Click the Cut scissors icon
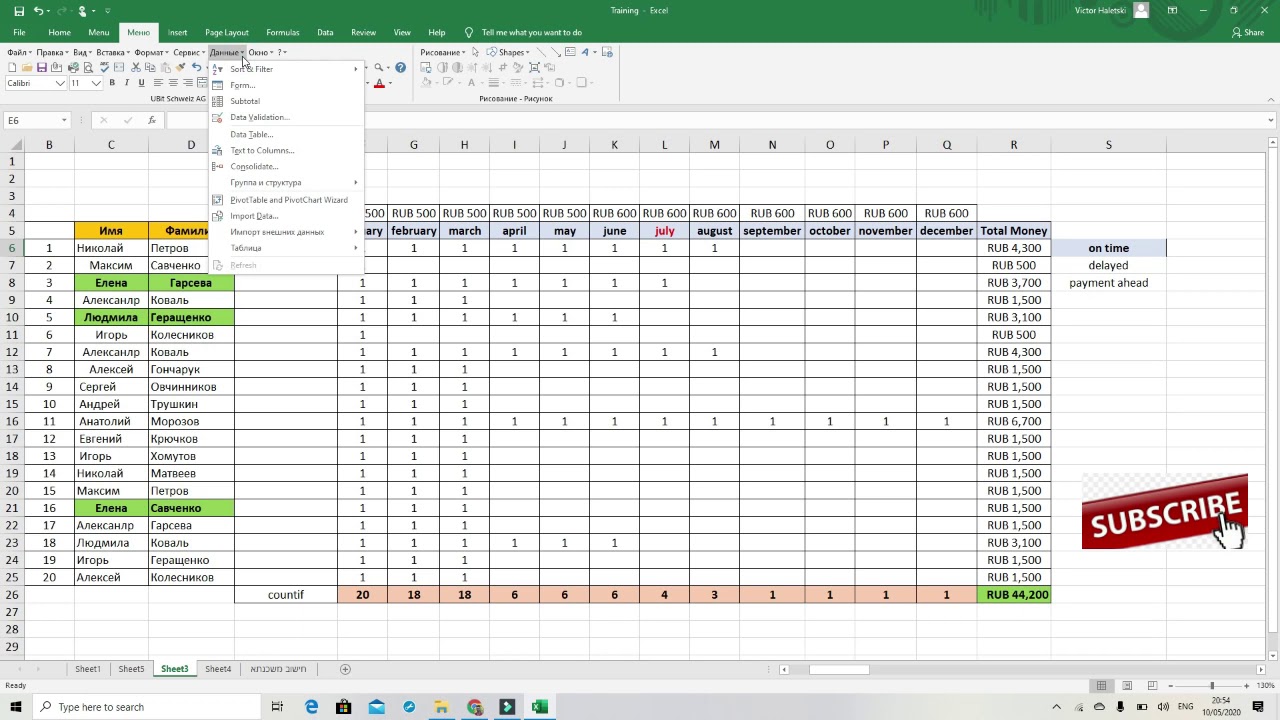 (x=135, y=67)
